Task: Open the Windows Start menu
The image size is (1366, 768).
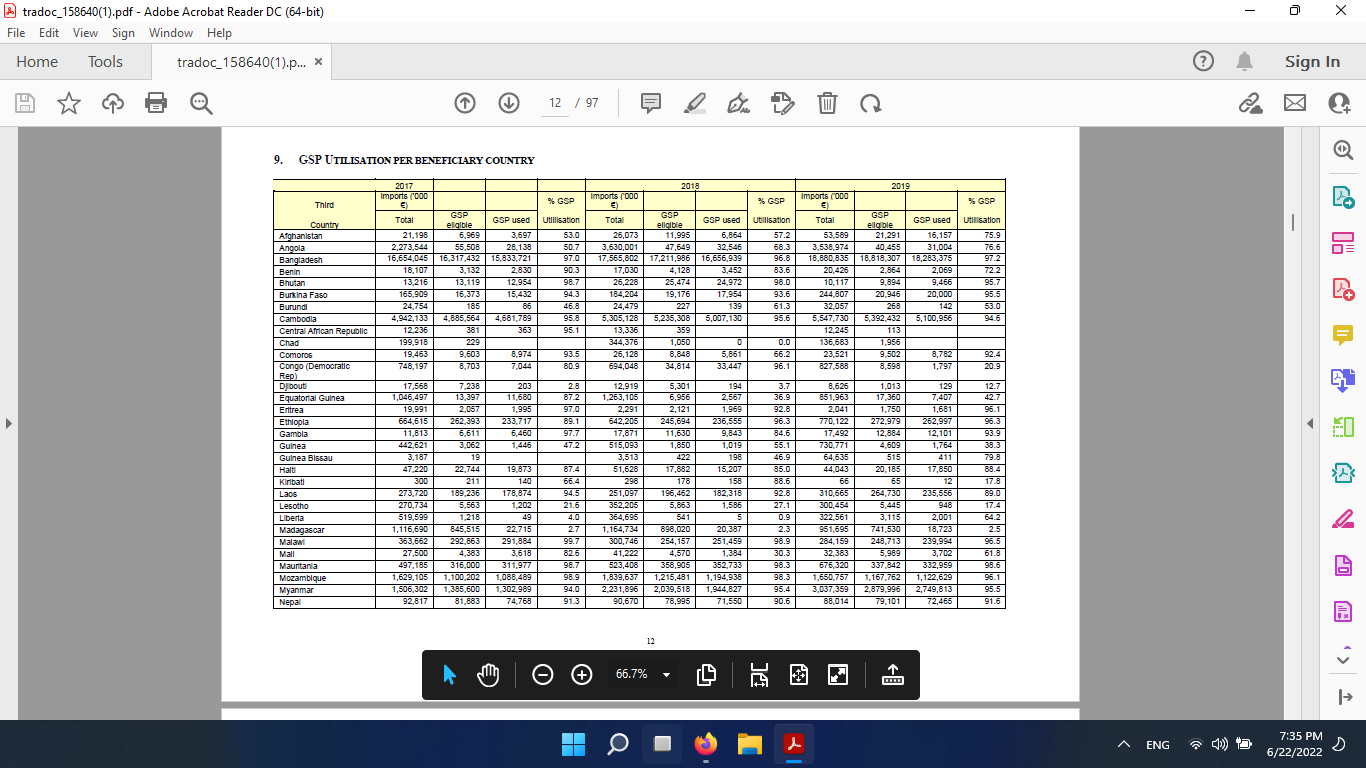Action: (x=572, y=744)
